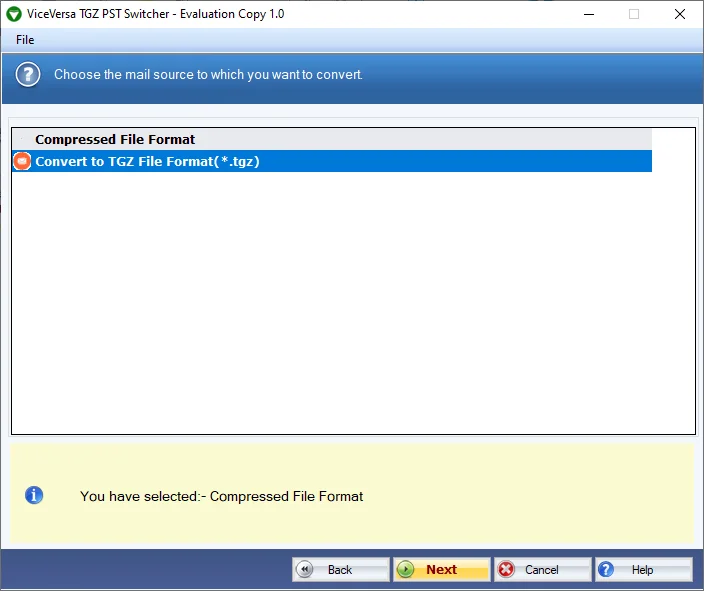Click the blue info icon in yellow panel

[34, 495]
